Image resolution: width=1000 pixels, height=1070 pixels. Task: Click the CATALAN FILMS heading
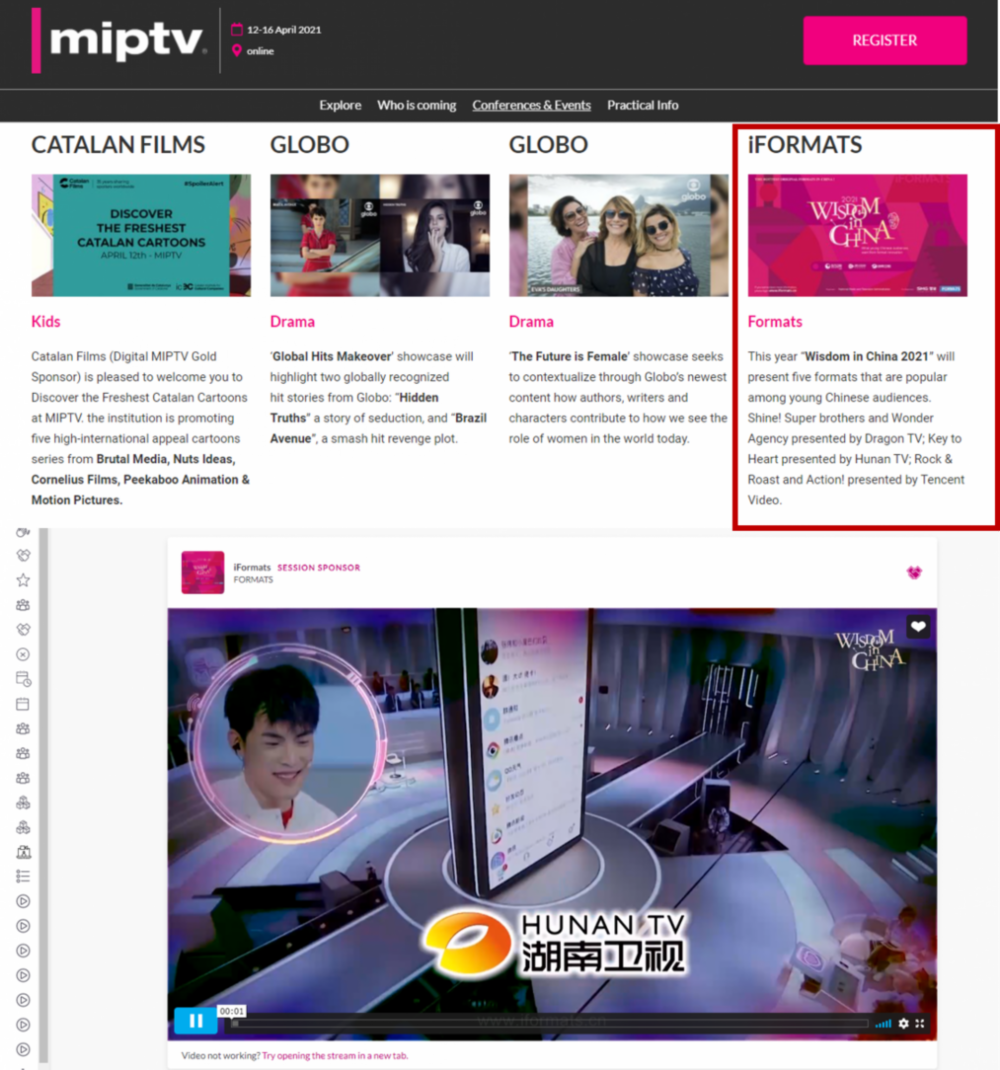click(x=118, y=145)
